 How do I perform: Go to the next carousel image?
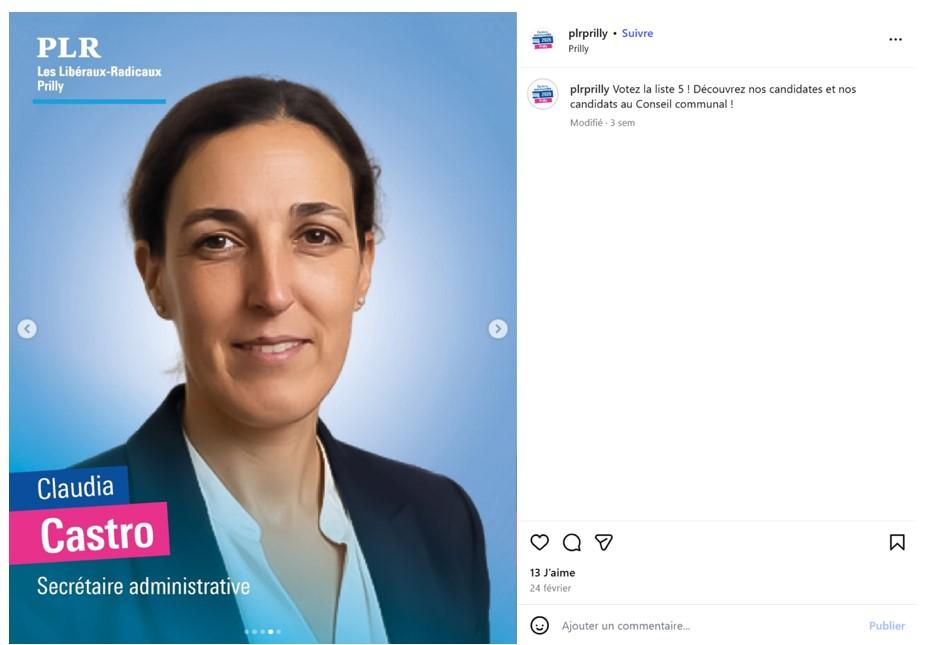pyautogui.click(x=498, y=329)
